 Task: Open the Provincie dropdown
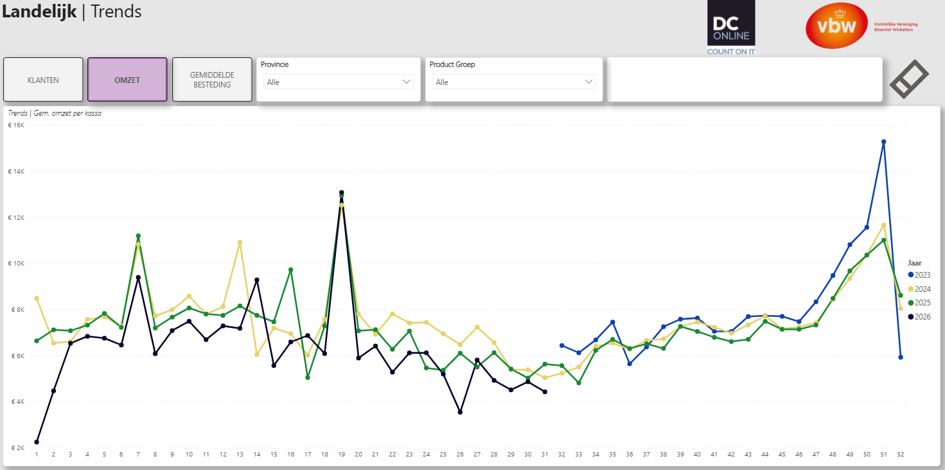coord(338,82)
